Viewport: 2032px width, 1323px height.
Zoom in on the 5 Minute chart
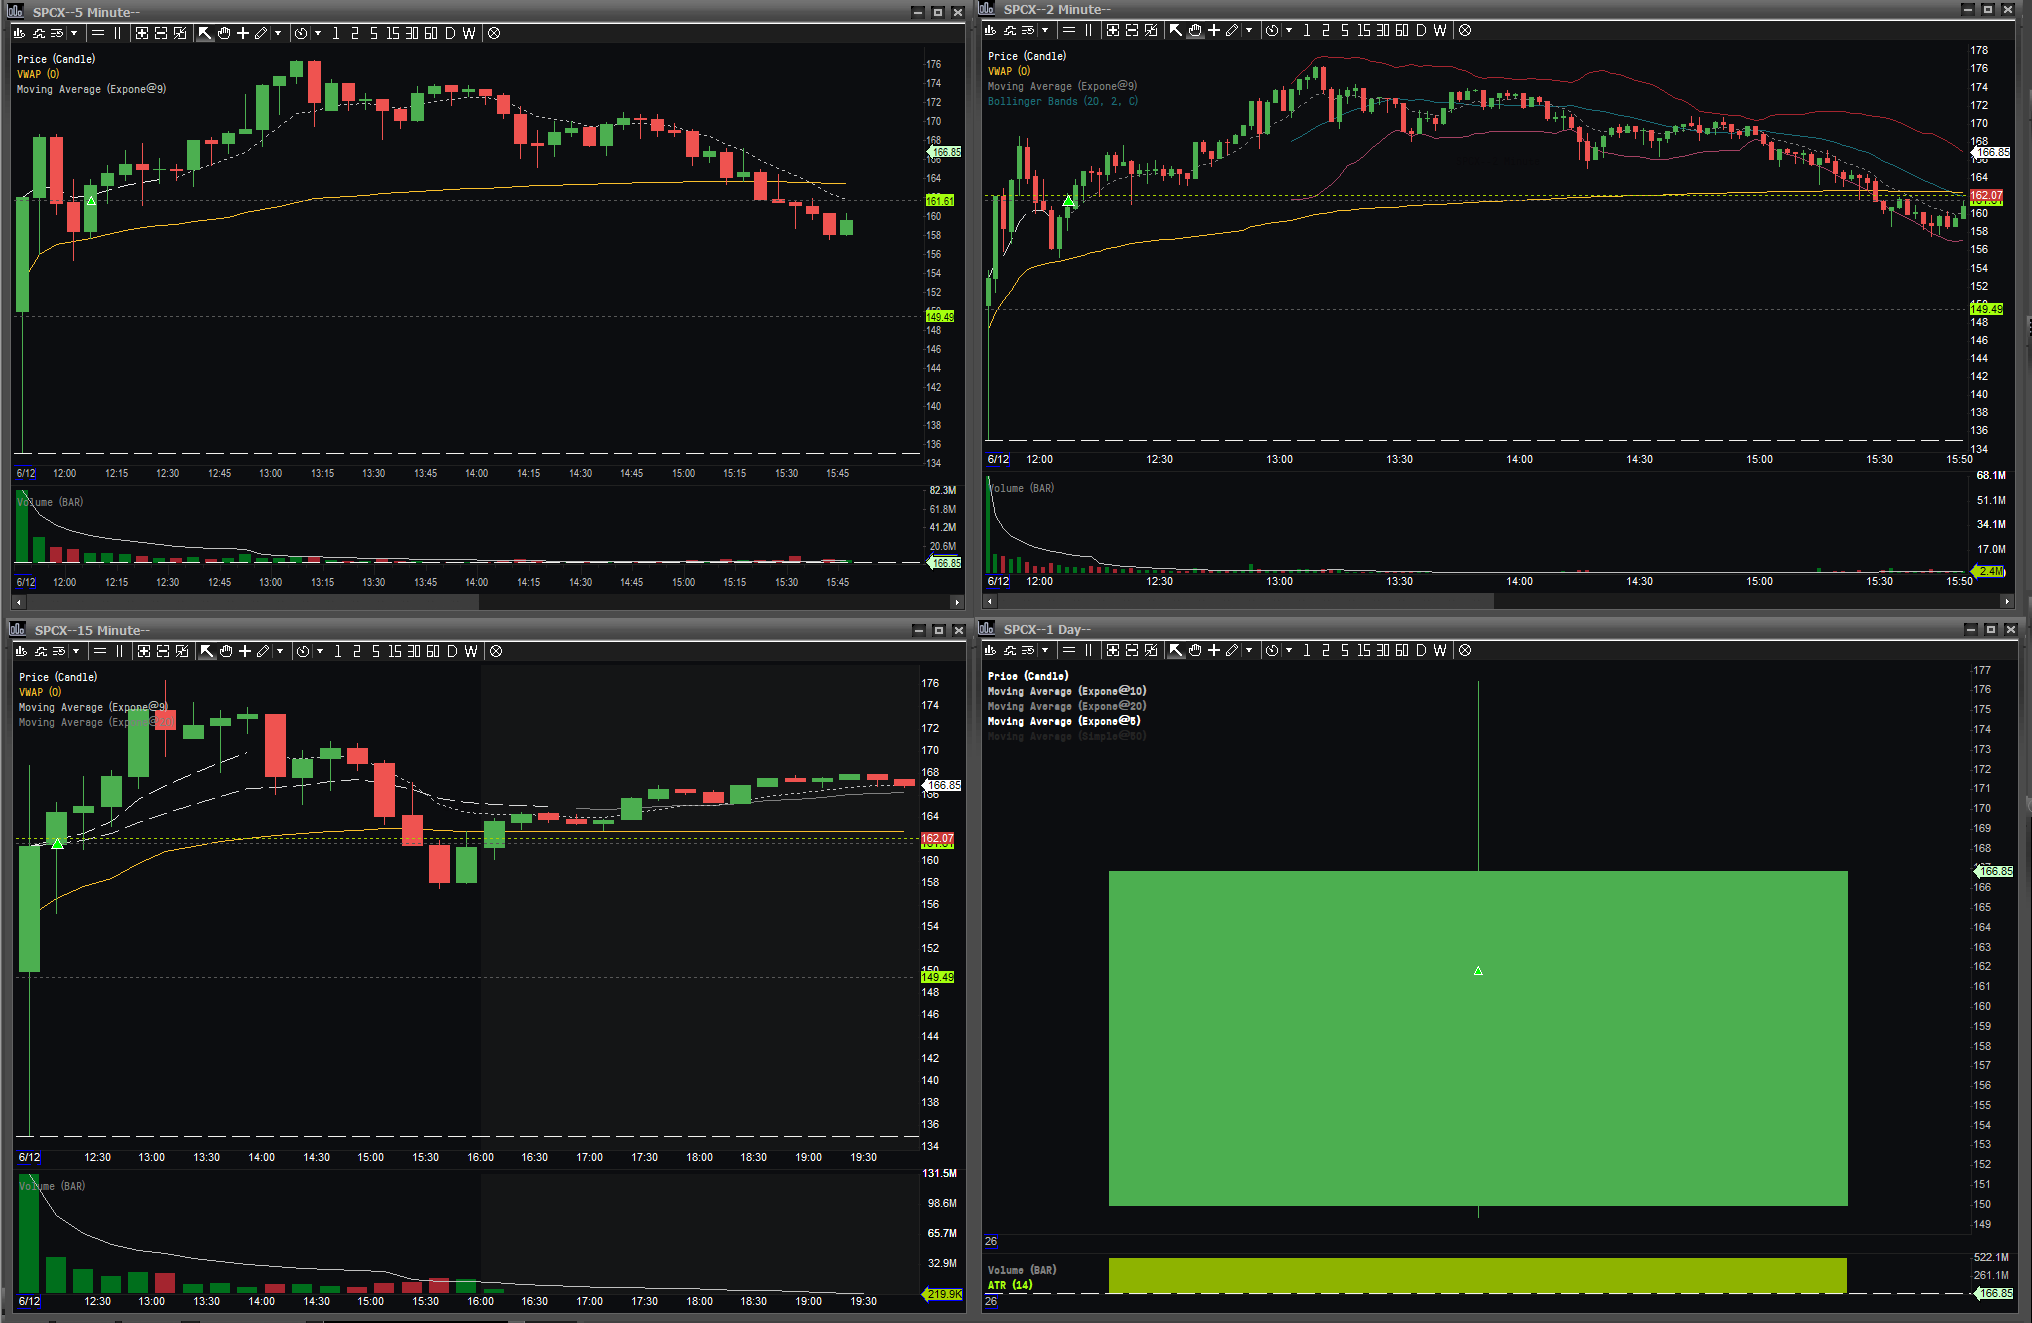pos(142,33)
